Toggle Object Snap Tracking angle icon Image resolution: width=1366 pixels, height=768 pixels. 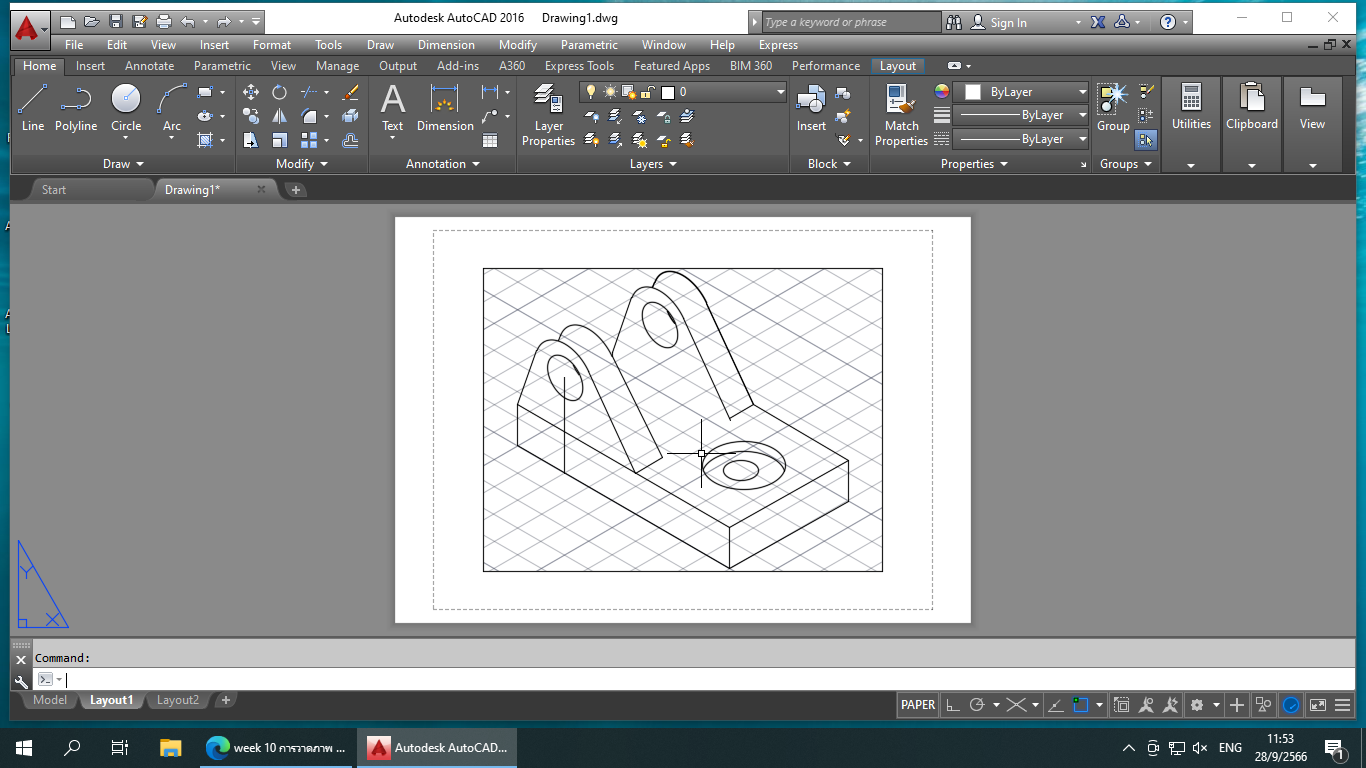[1055, 705]
